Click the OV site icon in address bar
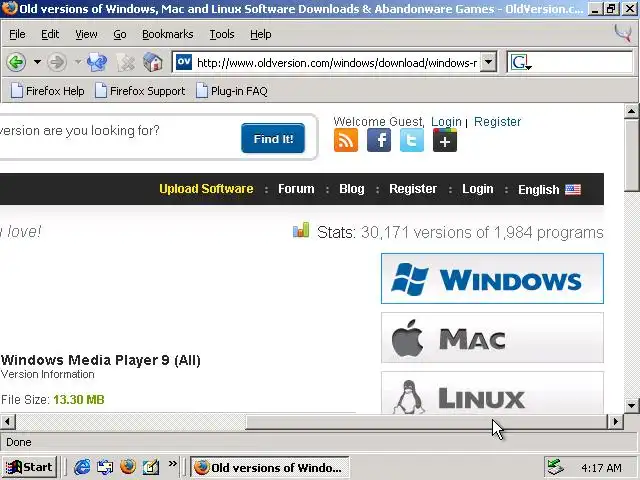The image size is (640, 480). point(184,62)
